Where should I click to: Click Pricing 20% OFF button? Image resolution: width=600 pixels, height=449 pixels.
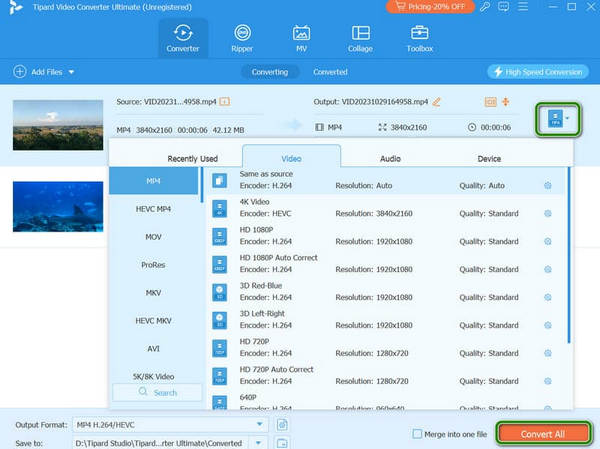tap(430, 7)
